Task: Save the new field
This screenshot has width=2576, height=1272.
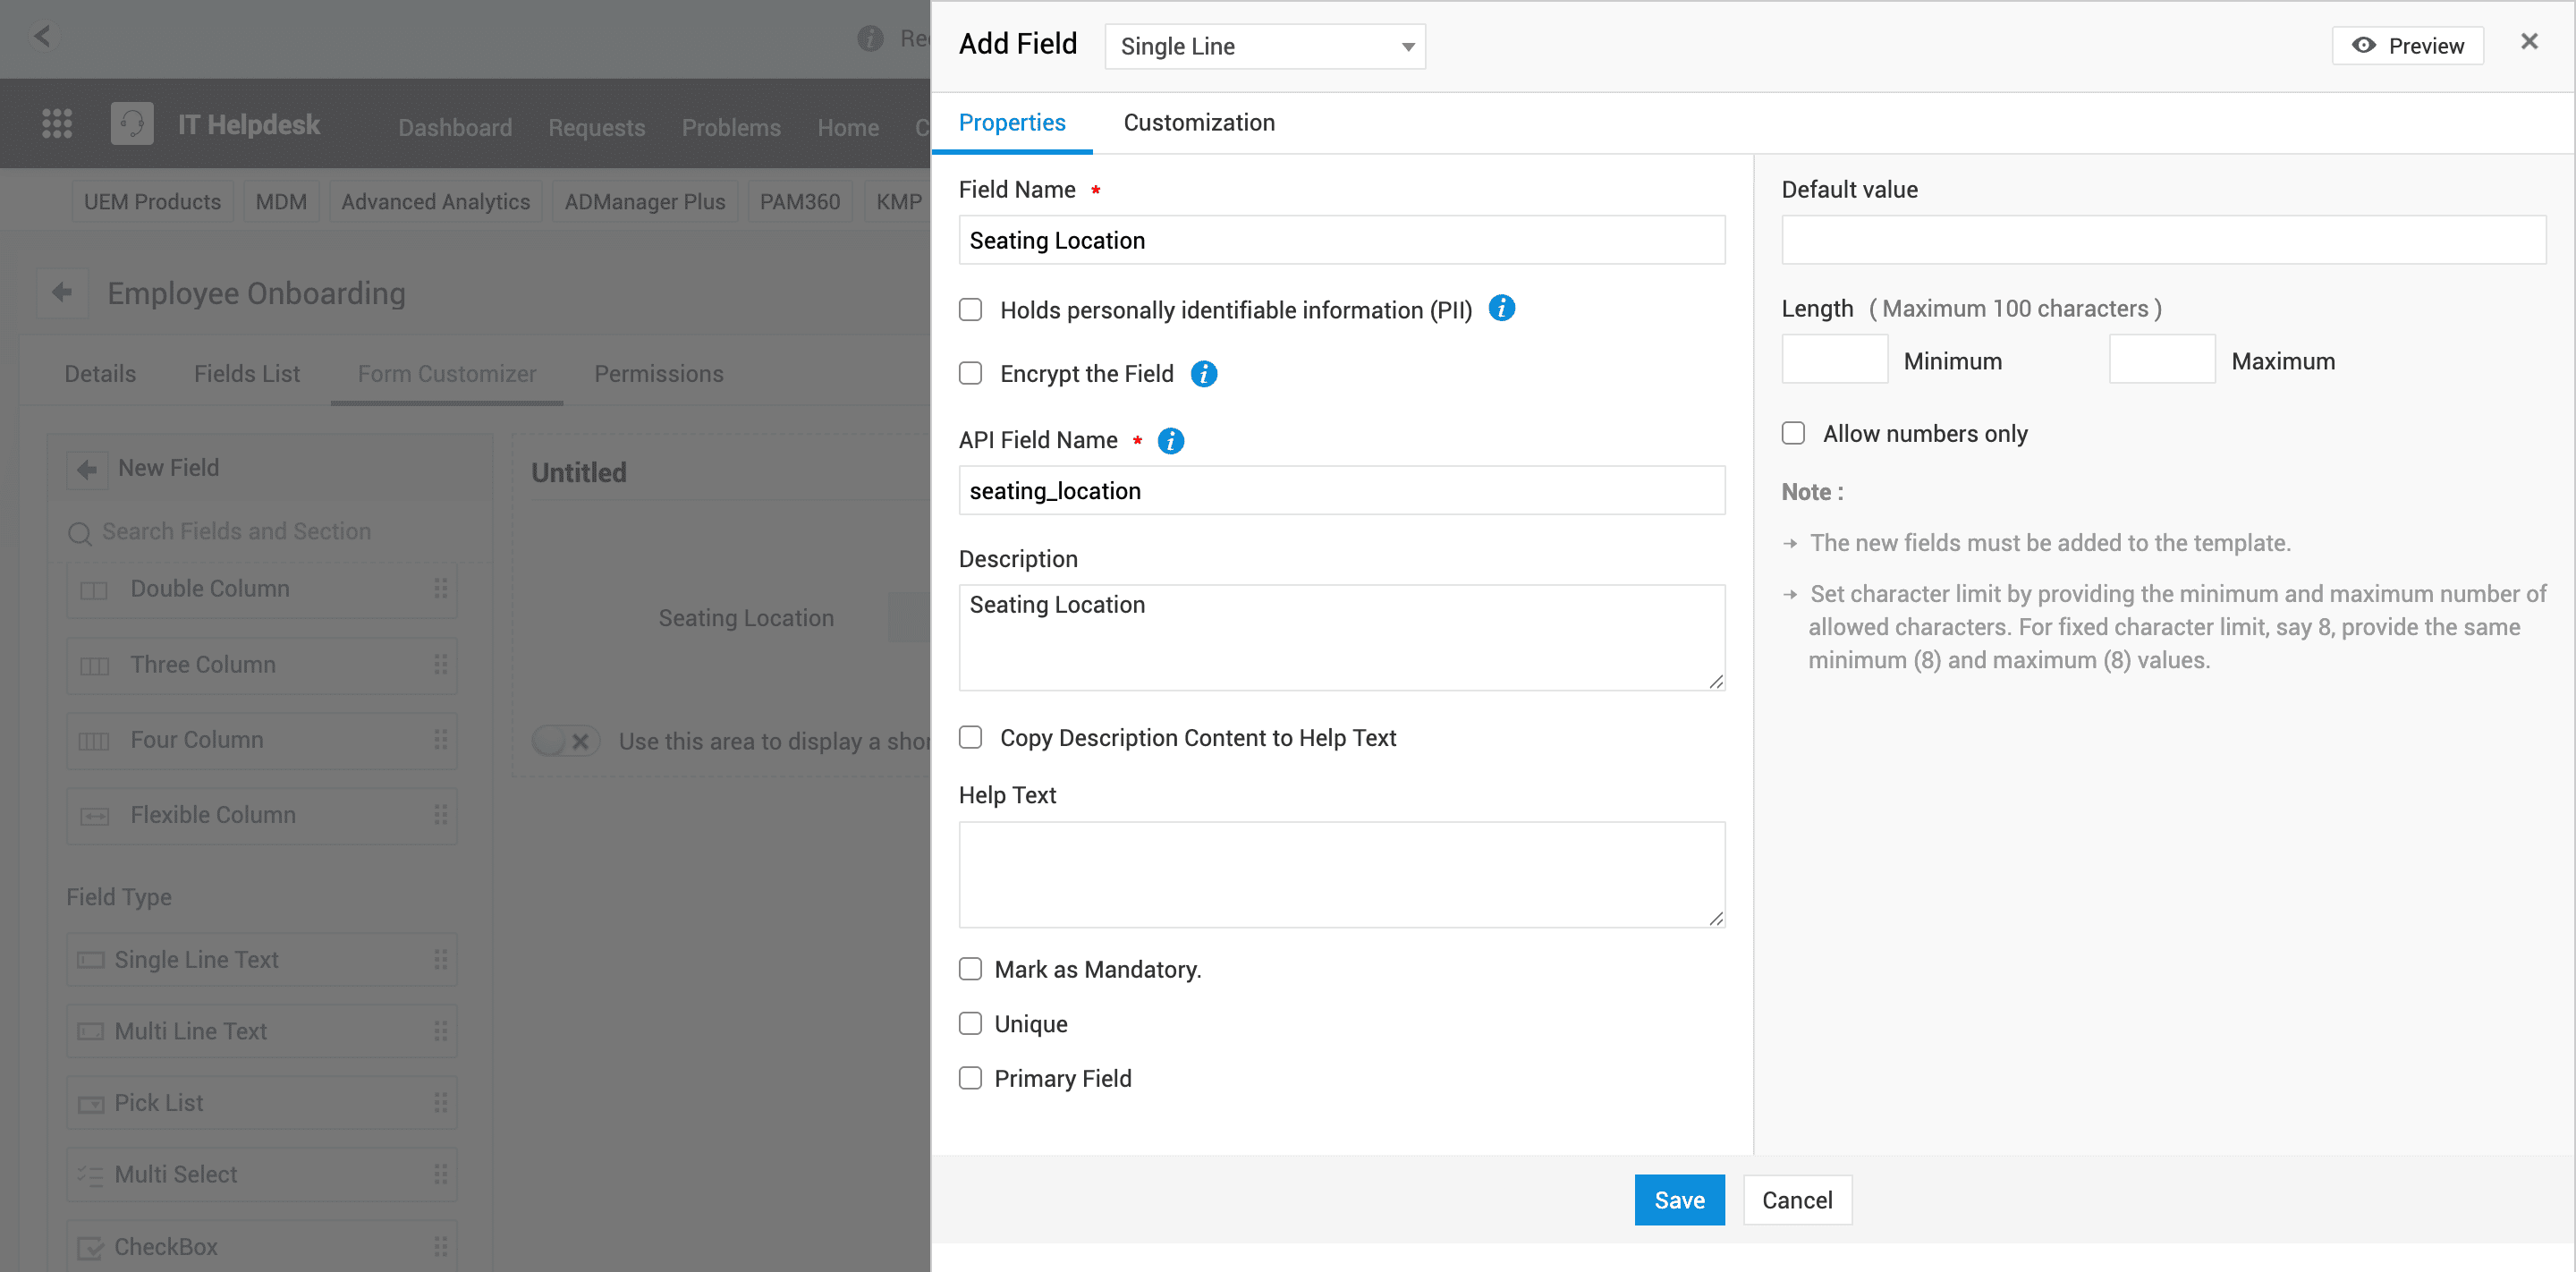Action: [1678, 1199]
